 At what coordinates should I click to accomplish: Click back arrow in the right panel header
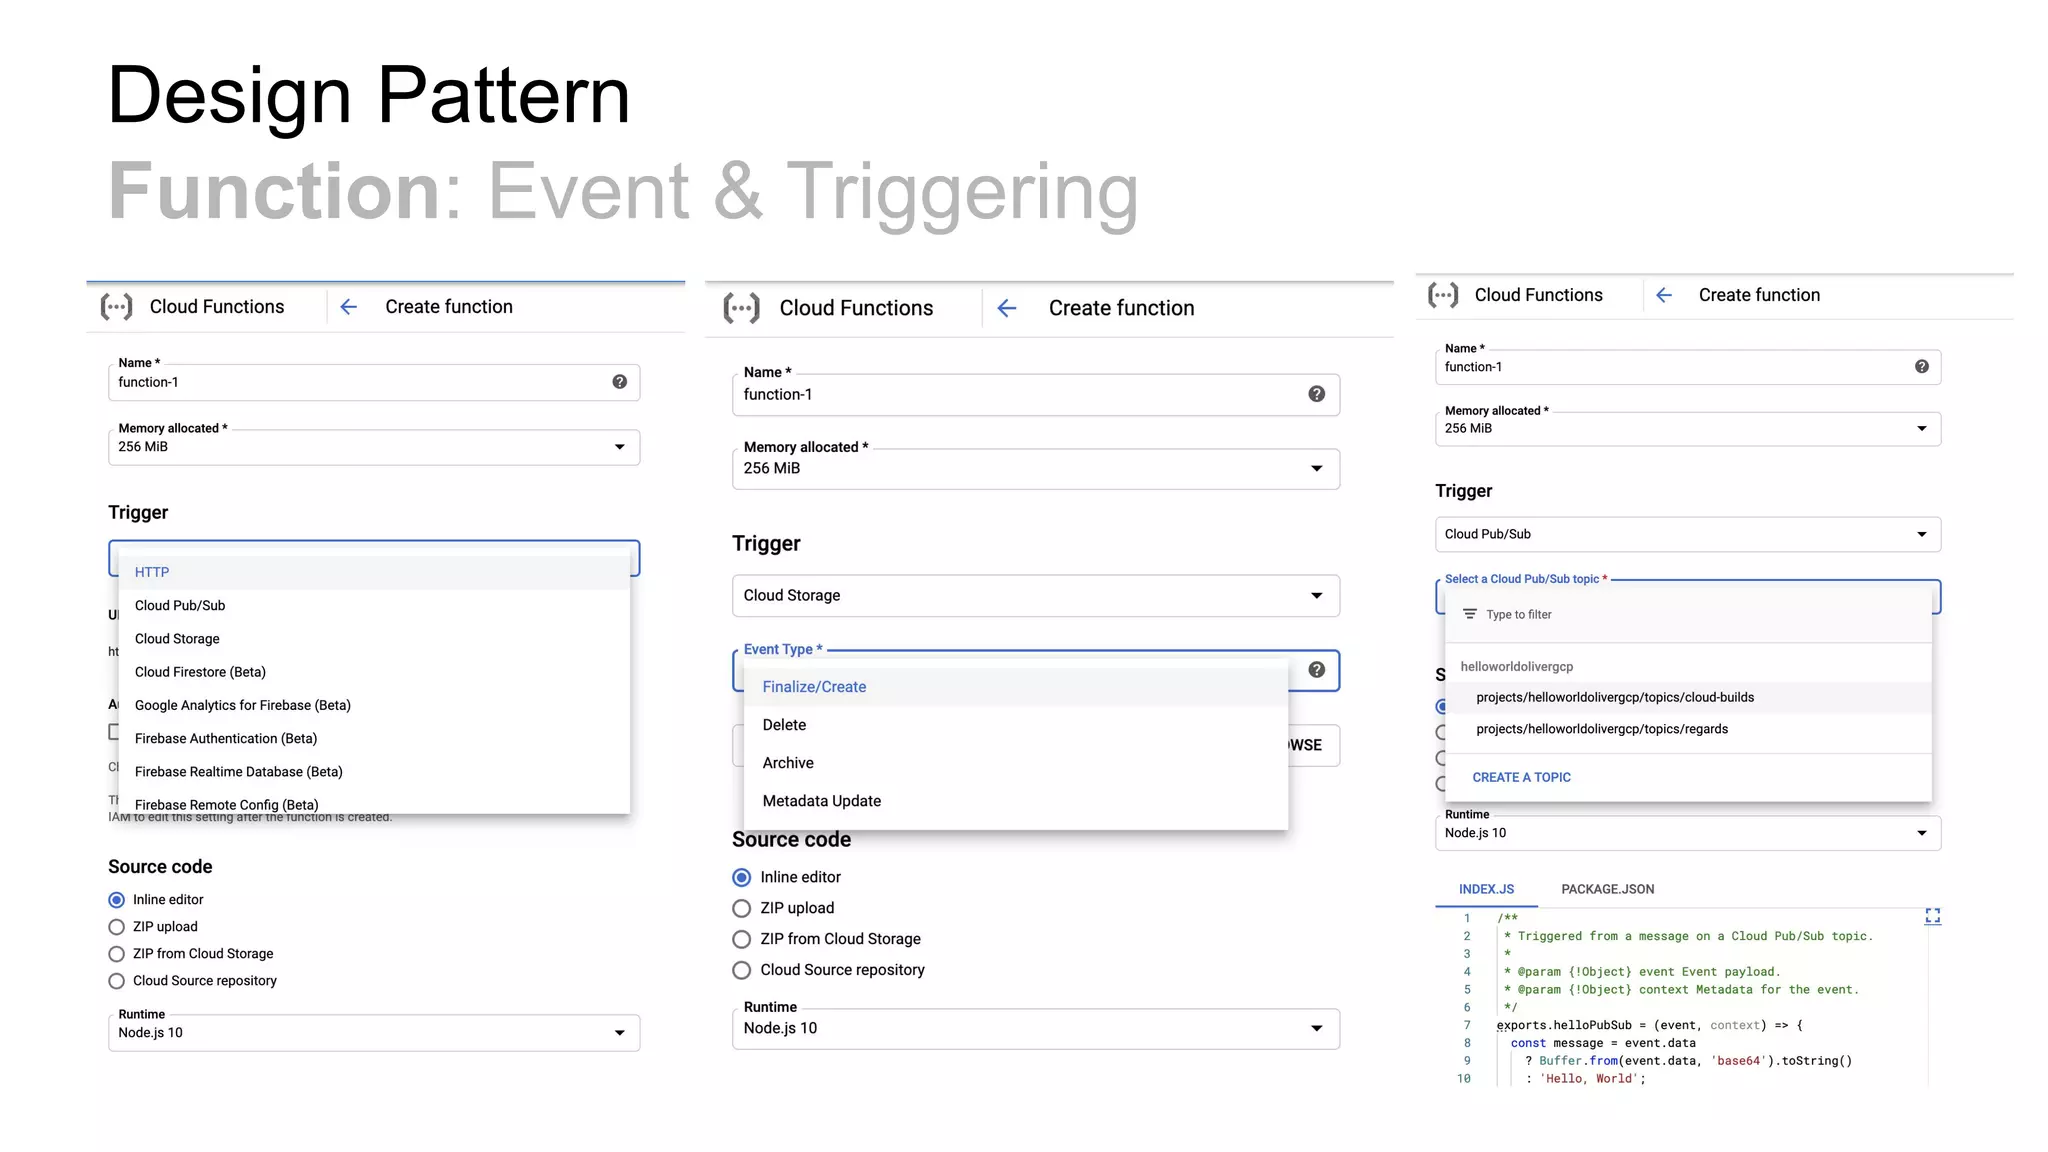point(1664,295)
